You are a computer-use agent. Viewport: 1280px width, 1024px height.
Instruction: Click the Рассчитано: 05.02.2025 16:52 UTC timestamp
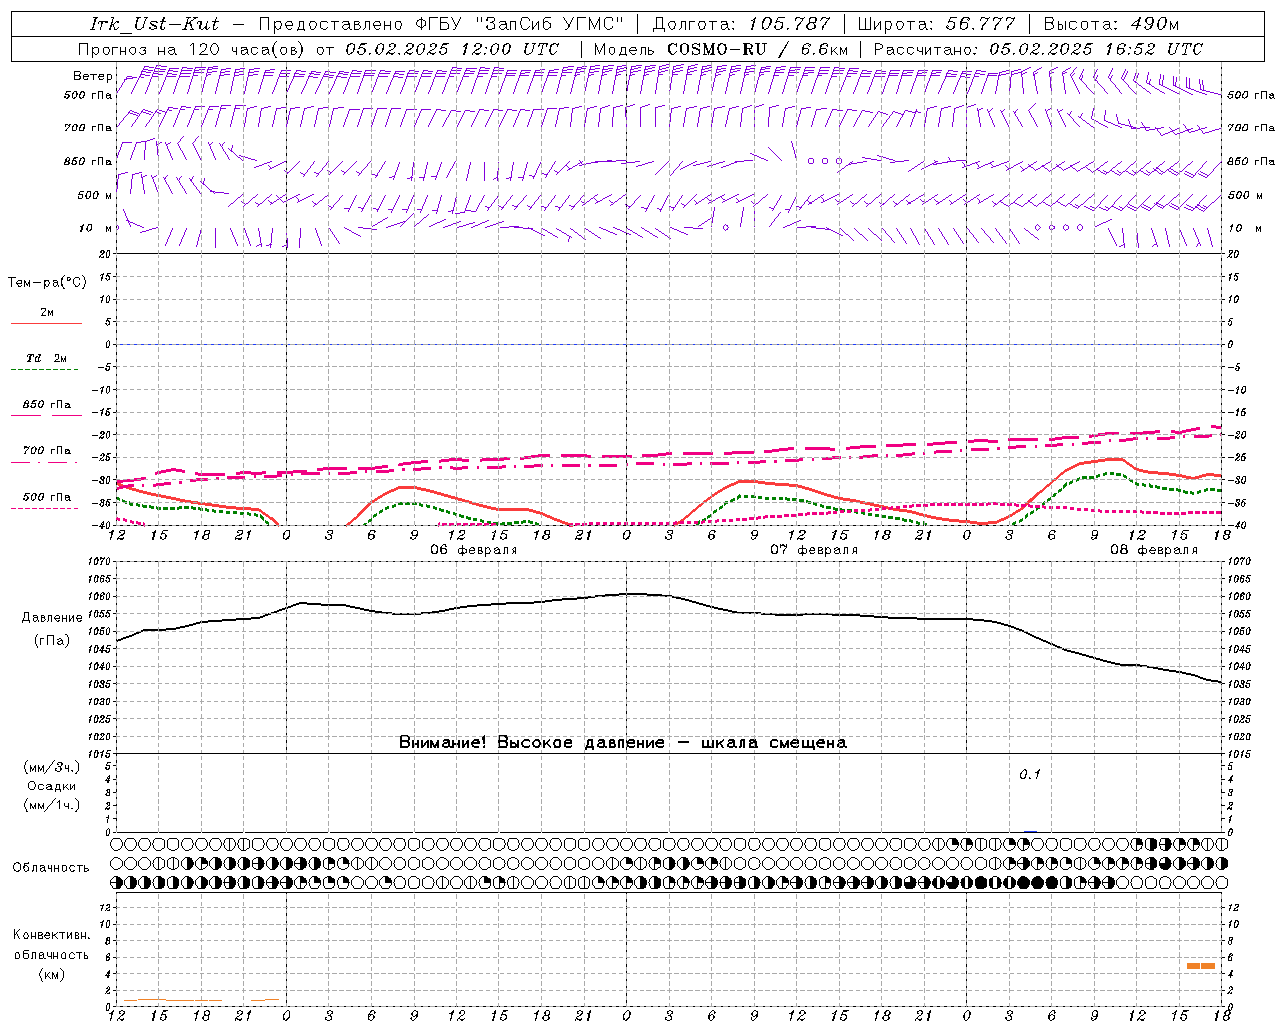point(1038,49)
